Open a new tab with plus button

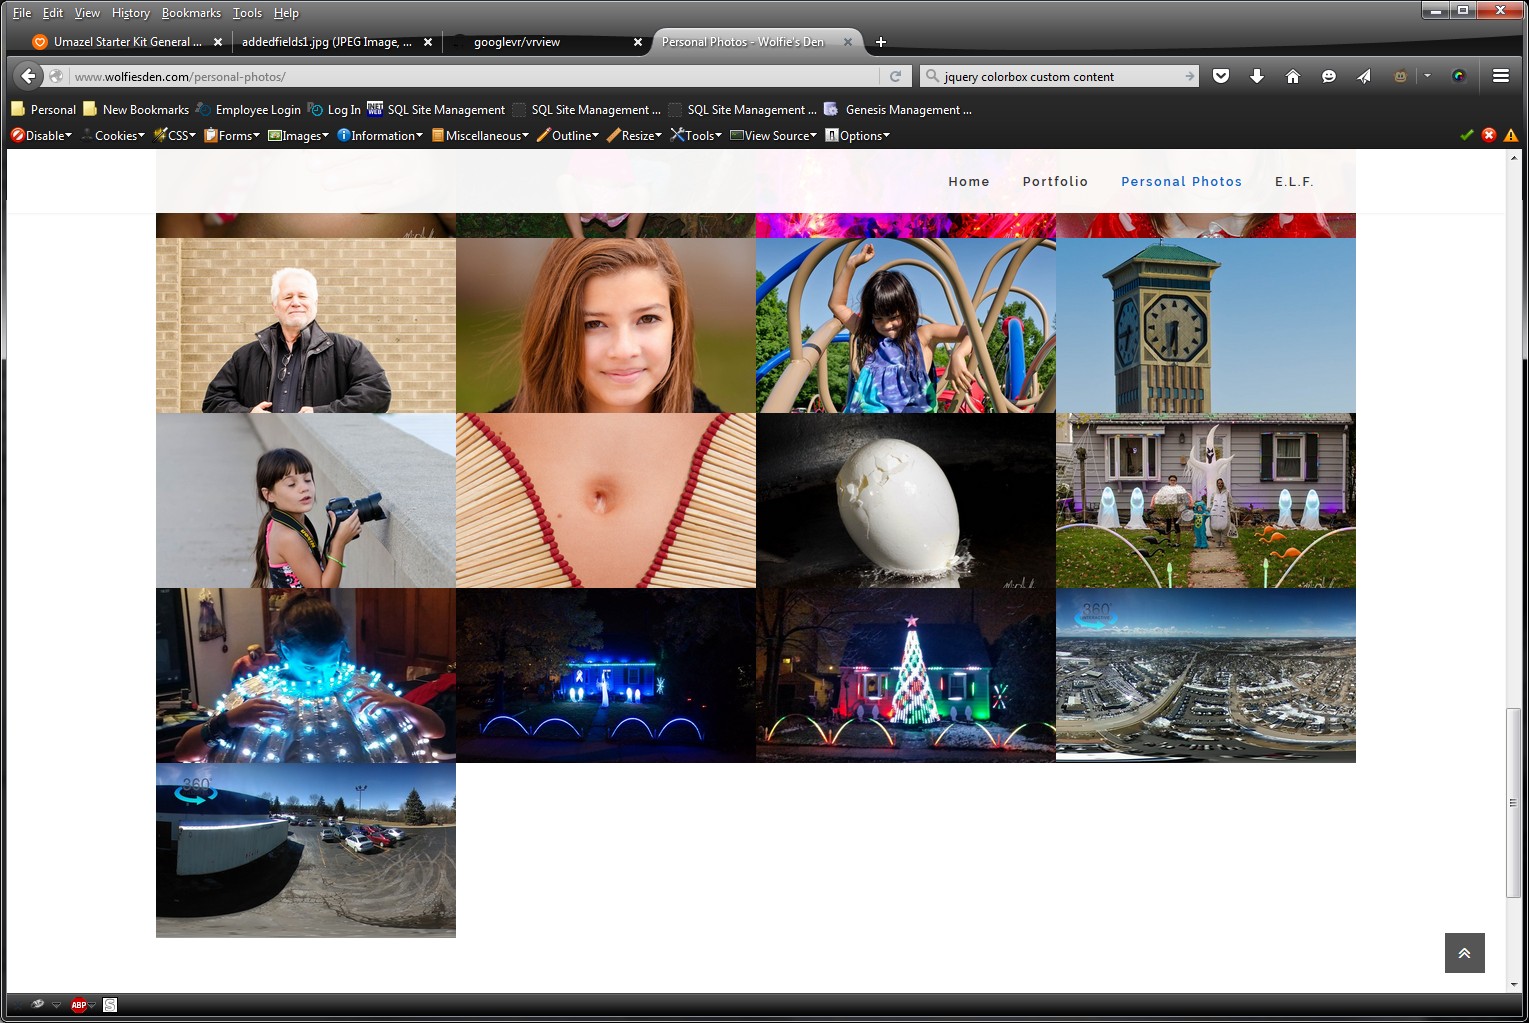pos(880,42)
